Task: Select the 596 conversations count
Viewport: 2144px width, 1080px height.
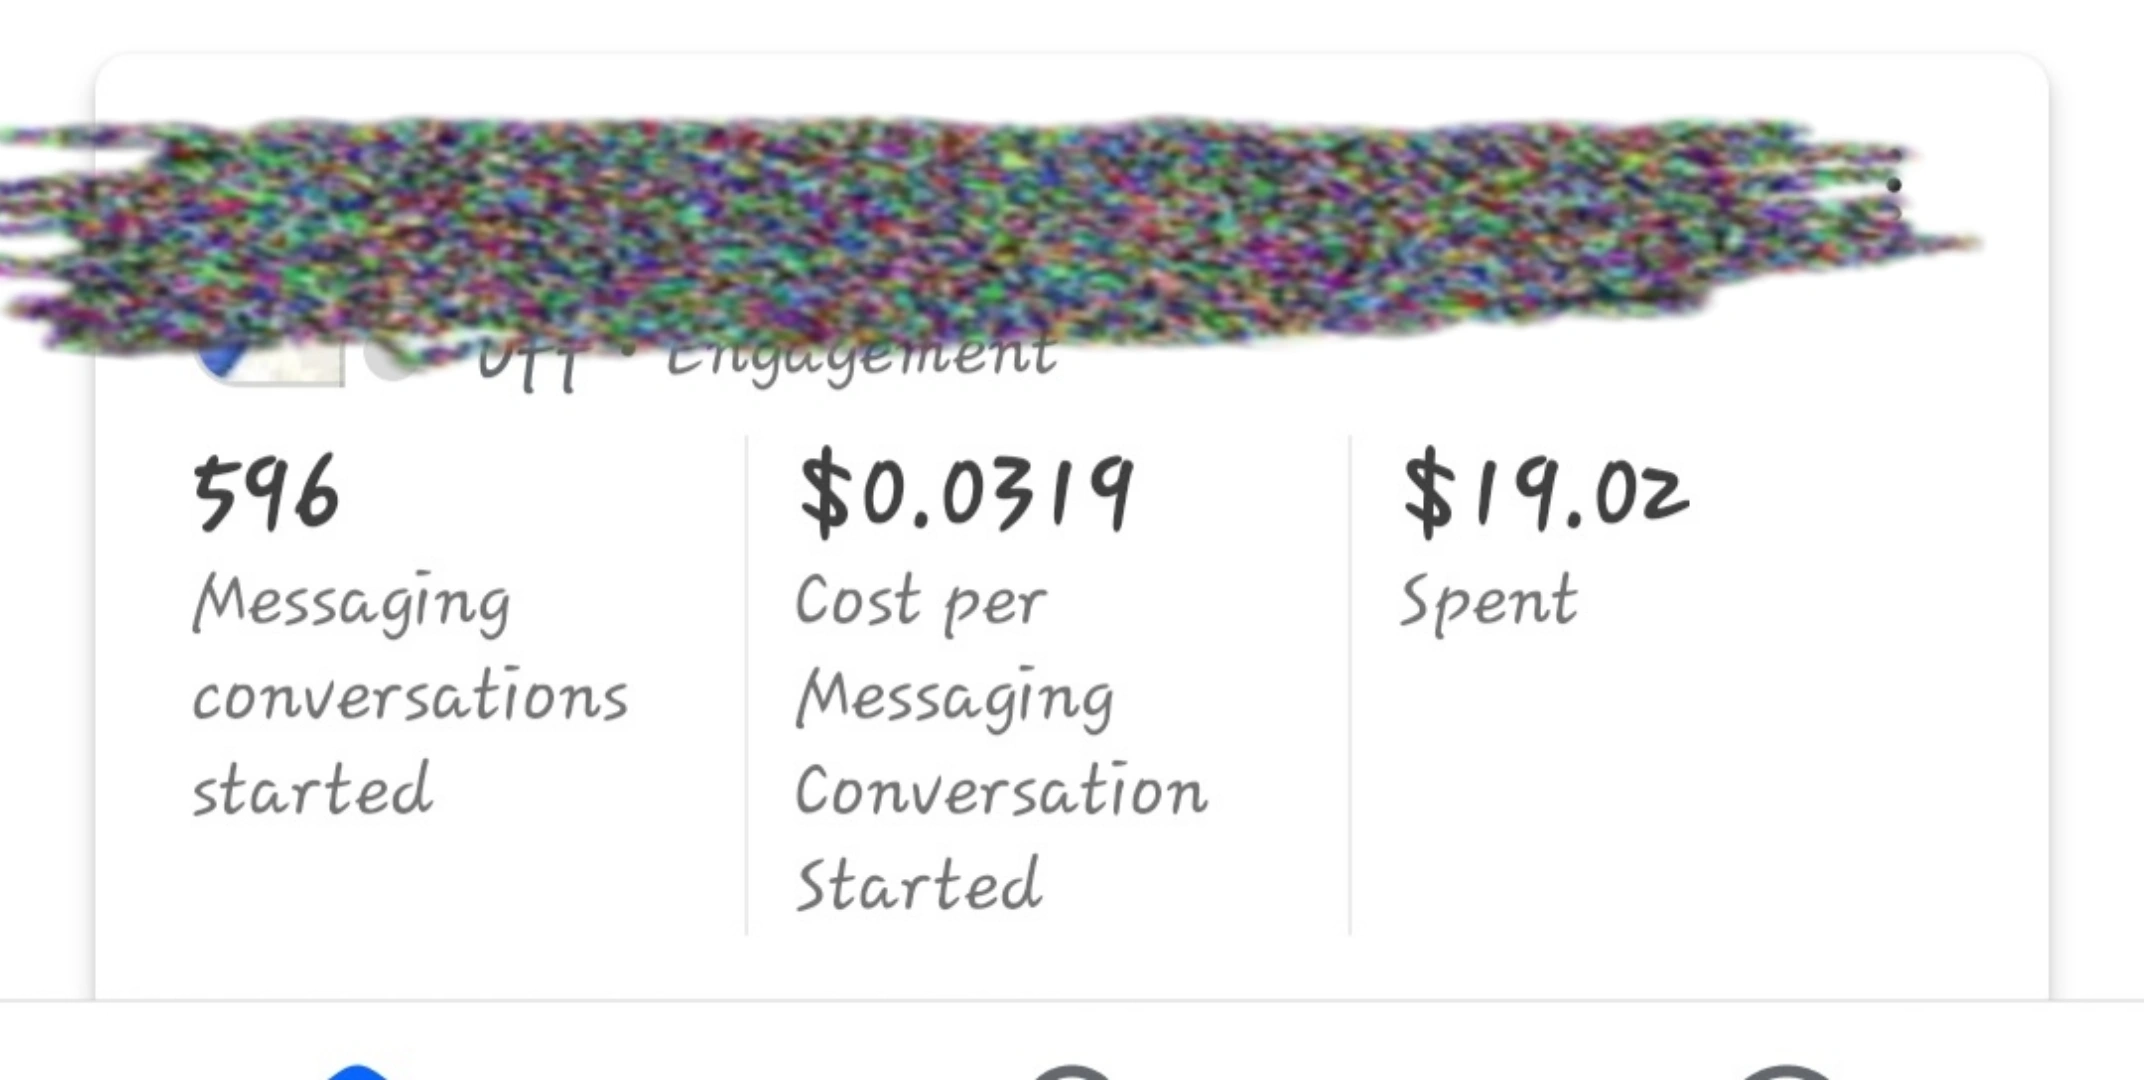Action: pos(266,494)
